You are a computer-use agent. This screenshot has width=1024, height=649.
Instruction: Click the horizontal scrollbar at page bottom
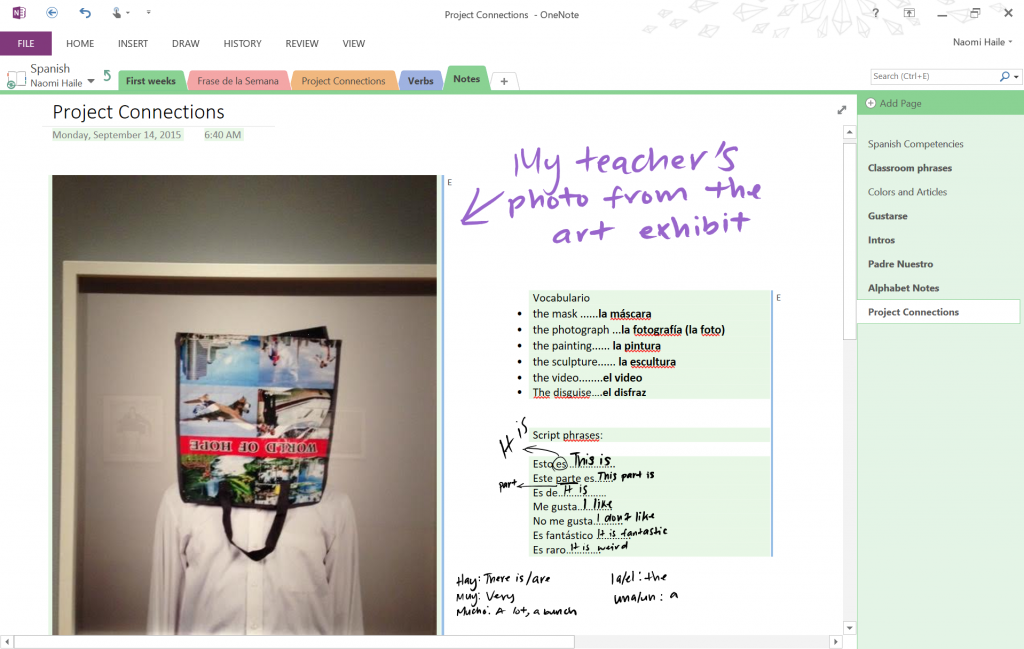[x=300, y=642]
